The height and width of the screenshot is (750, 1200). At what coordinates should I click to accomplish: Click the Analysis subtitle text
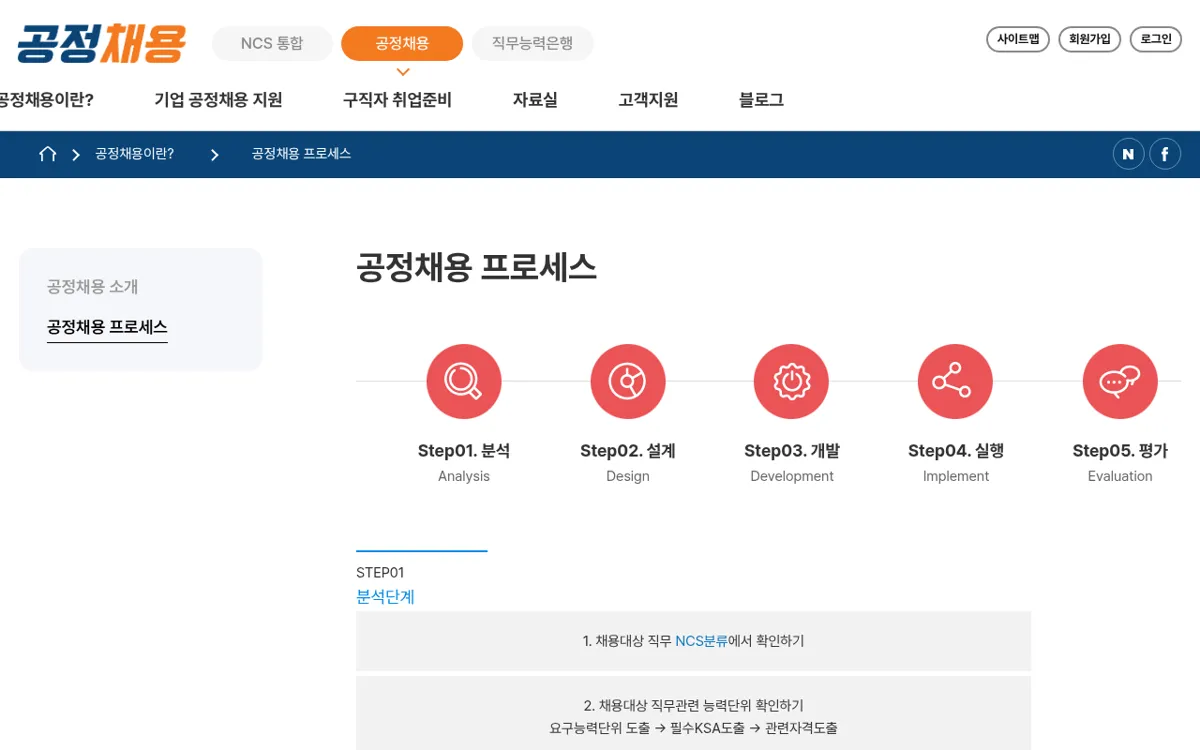(464, 476)
